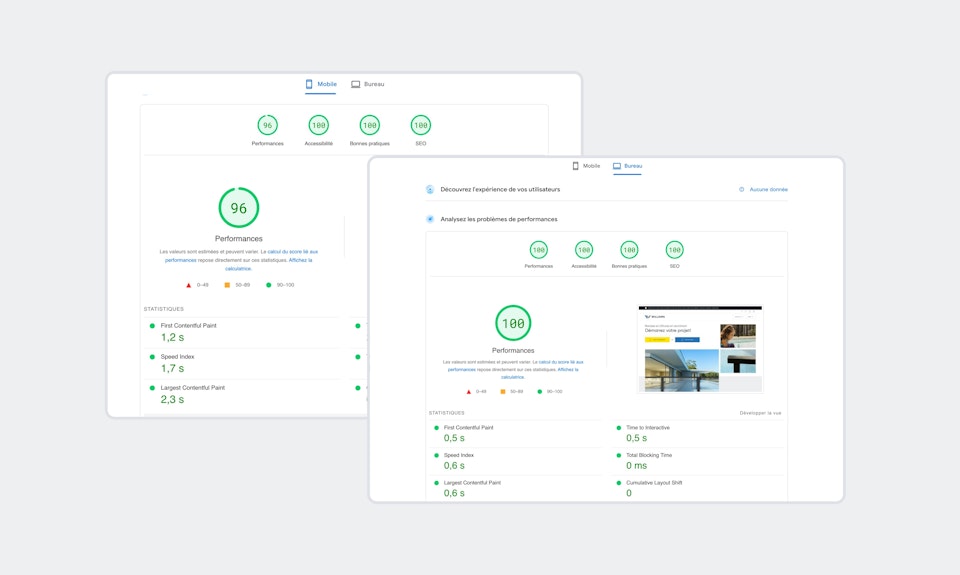
Task: Open the Aucune donnée link
Action: 768,189
